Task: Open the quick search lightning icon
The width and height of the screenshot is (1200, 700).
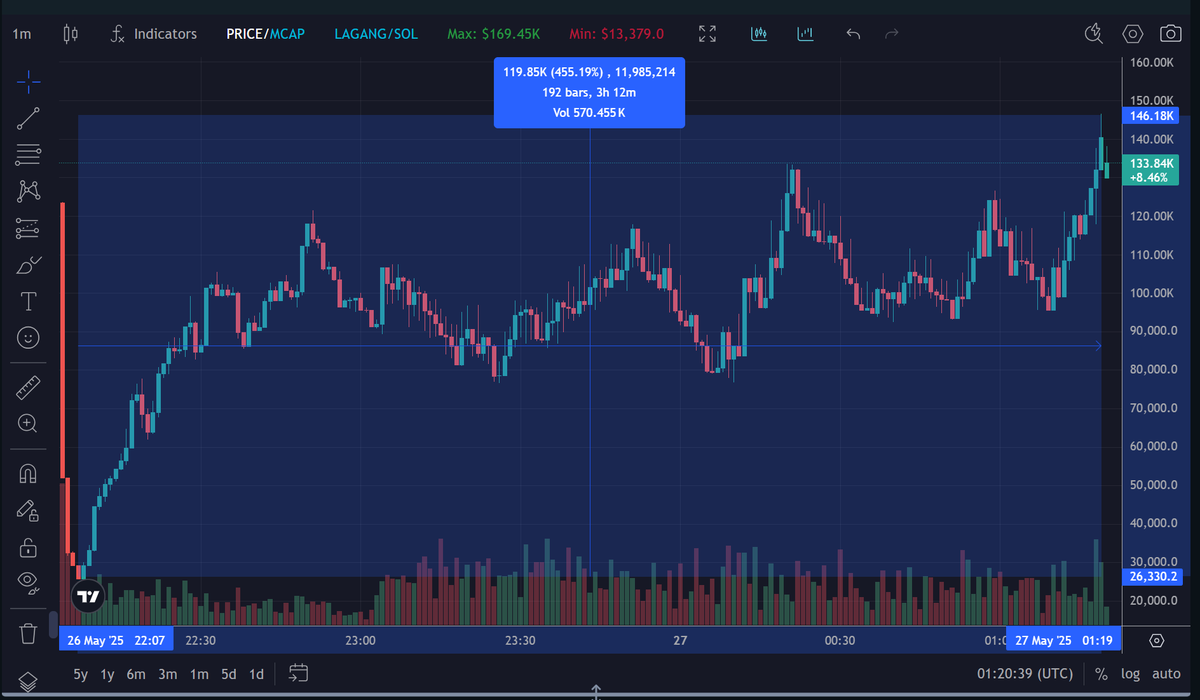Action: [1094, 34]
